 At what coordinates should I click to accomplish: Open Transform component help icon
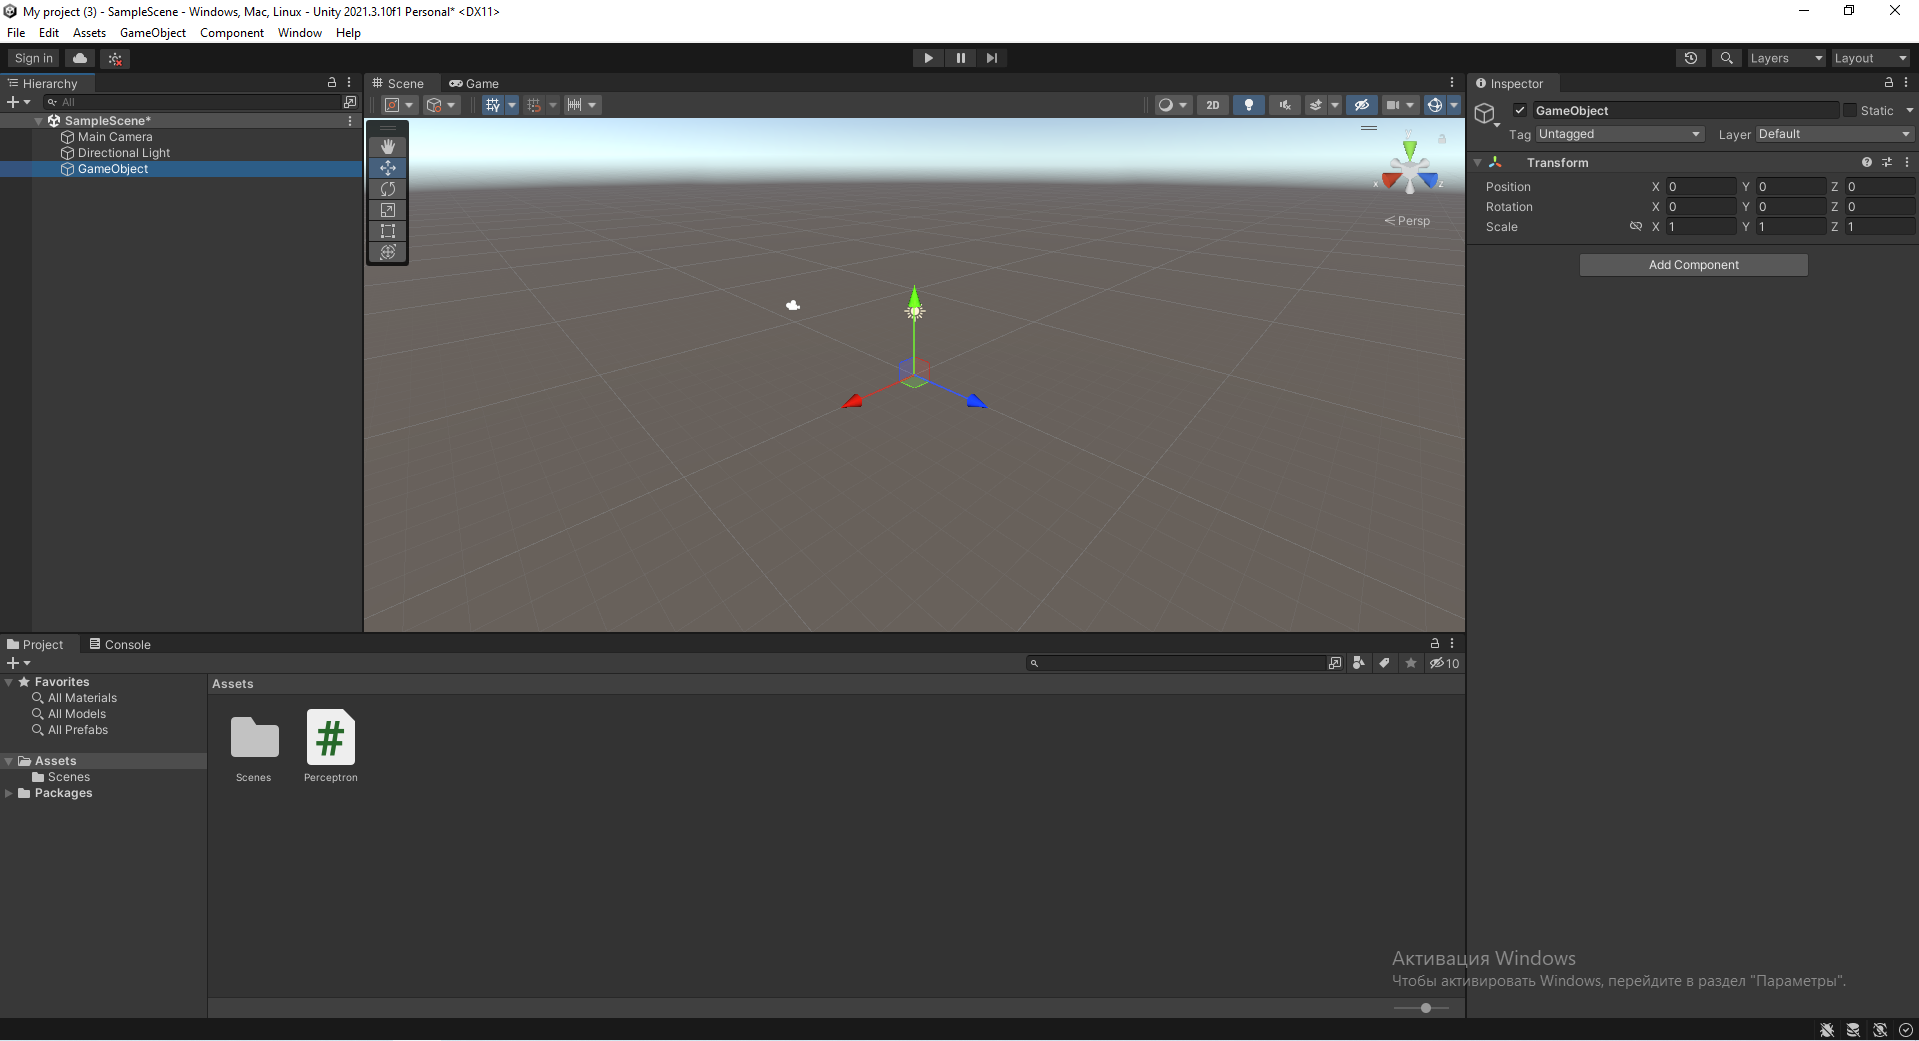1866,162
